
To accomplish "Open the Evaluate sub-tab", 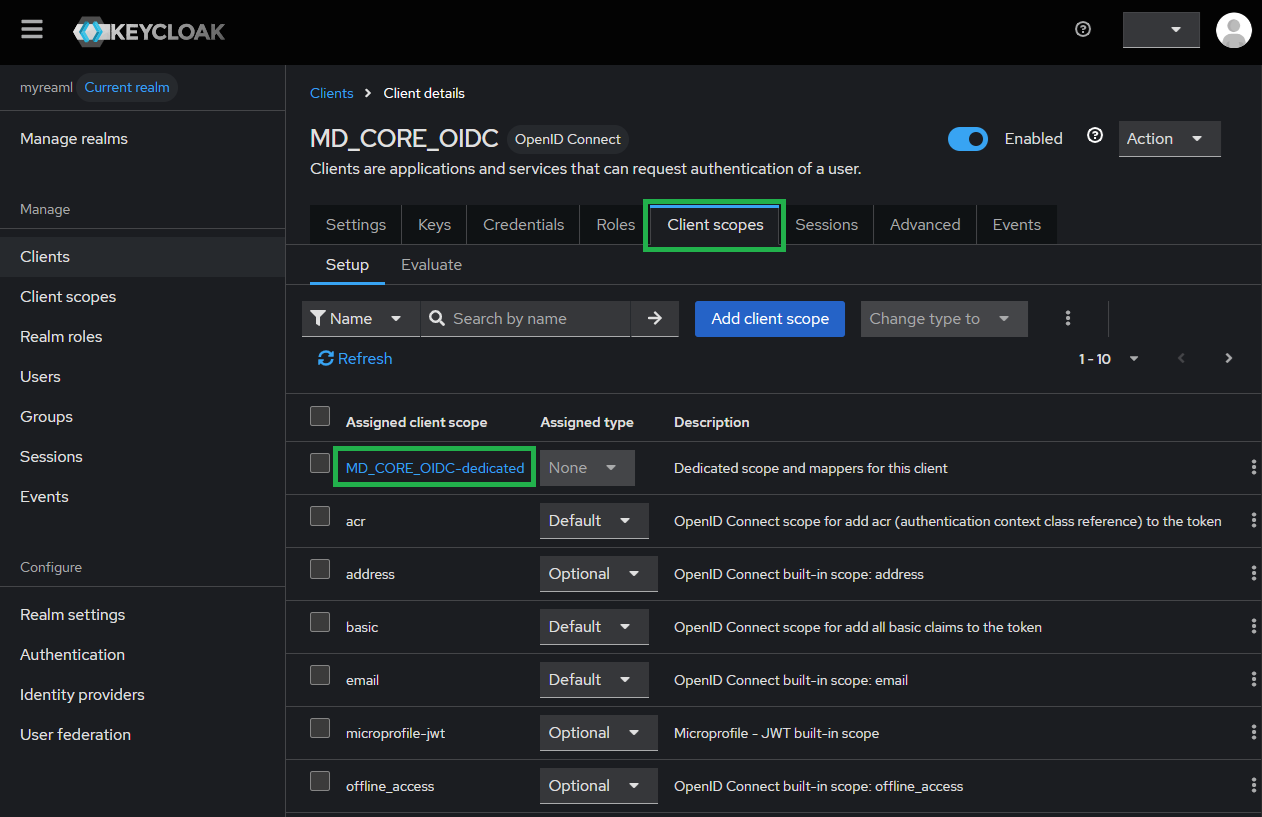I will pos(431,265).
